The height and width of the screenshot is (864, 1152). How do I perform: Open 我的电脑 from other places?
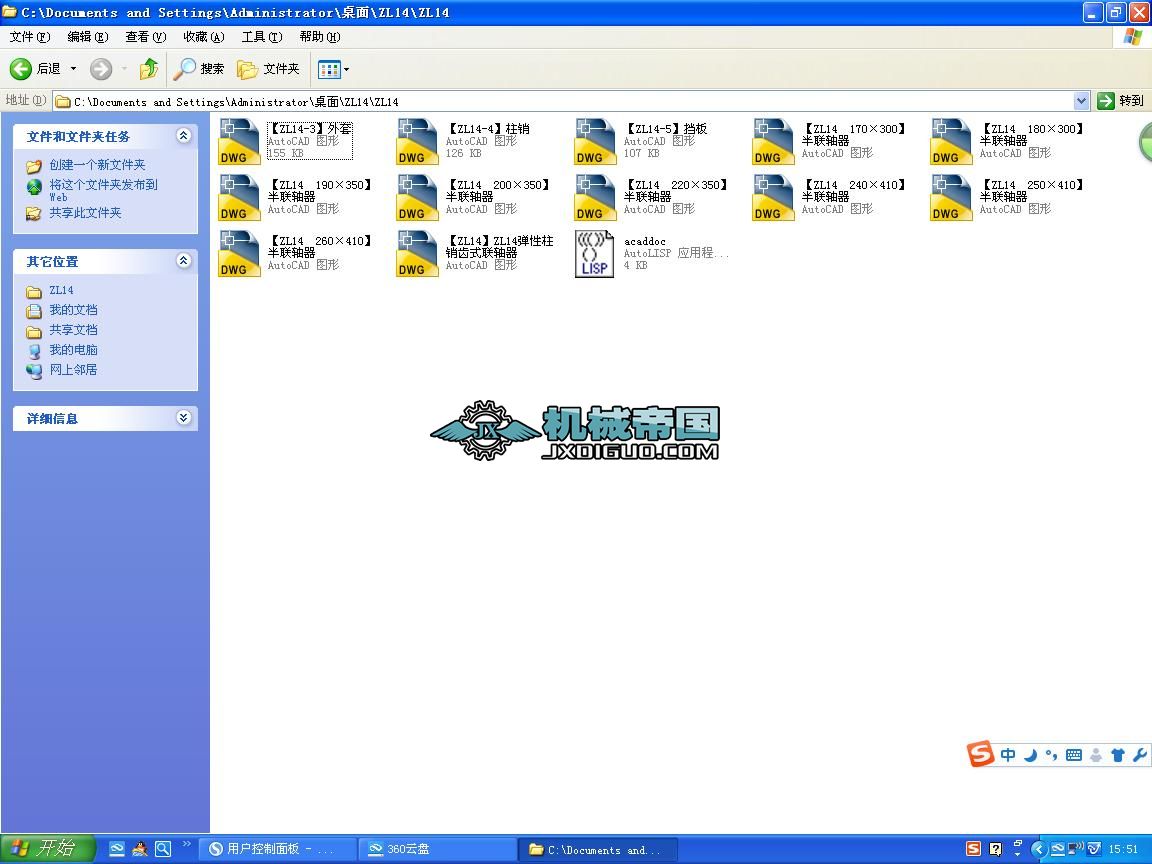pyautogui.click(x=73, y=350)
